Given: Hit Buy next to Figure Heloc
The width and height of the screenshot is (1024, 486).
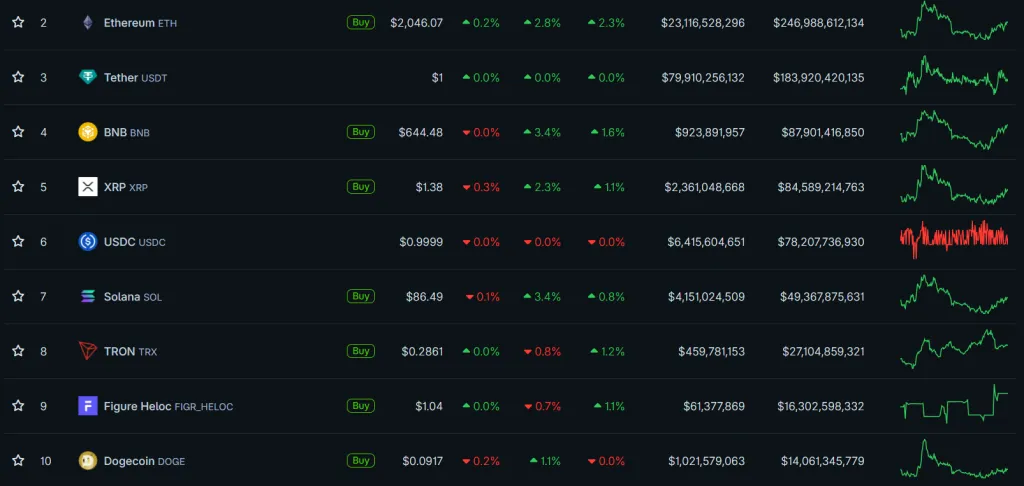Looking at the screenshot, I should [360, 406].
